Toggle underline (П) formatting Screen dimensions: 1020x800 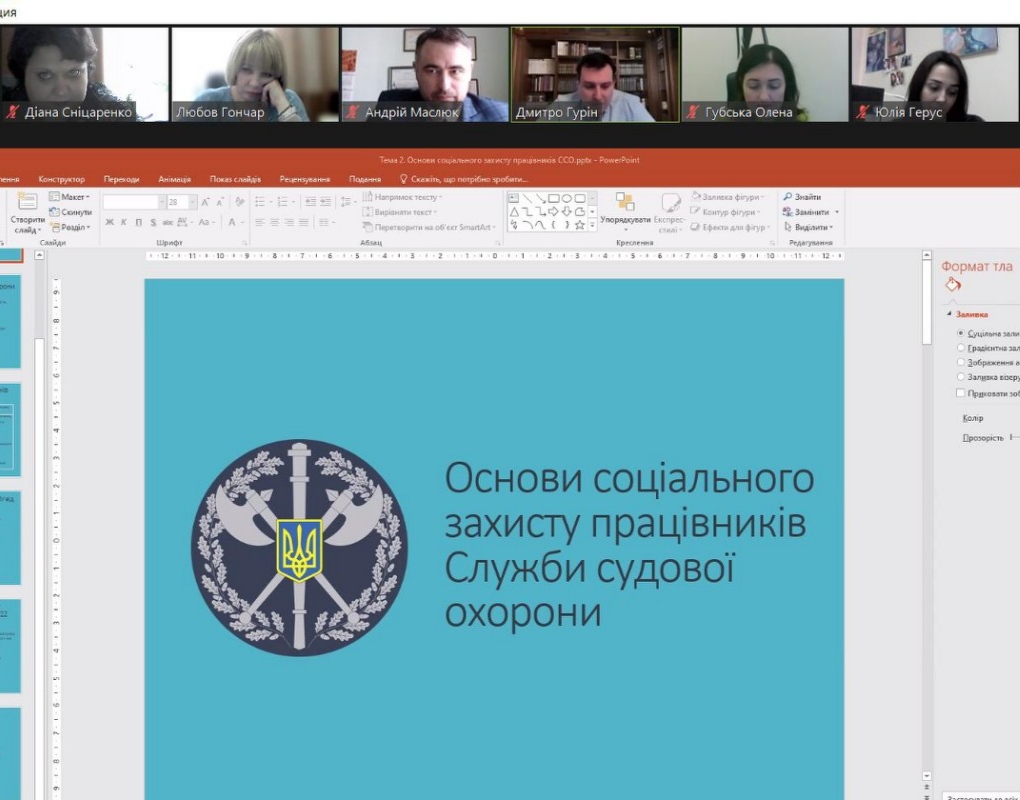(139, 222)
